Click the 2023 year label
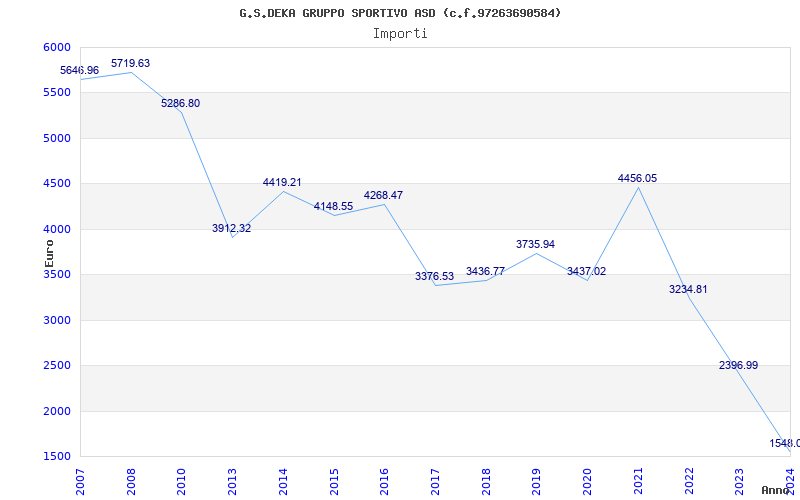The width and height of the screenshot is (800, 500). point(739,481)
